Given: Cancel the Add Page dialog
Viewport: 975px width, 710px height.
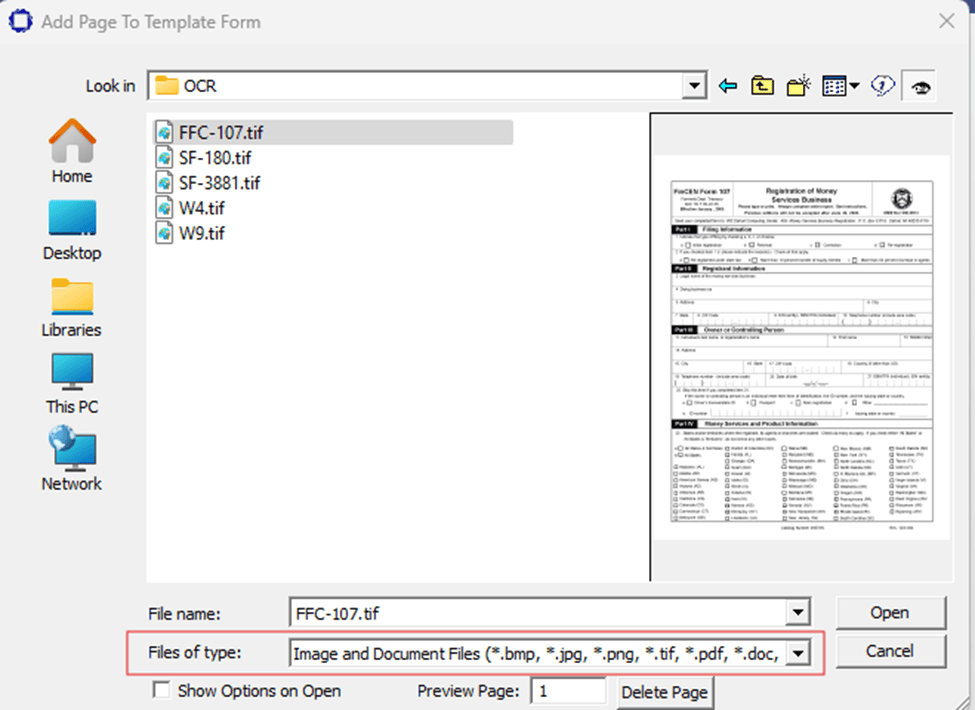Looking at the screenshot, I should pyautogui.click(x=889, y=651).
